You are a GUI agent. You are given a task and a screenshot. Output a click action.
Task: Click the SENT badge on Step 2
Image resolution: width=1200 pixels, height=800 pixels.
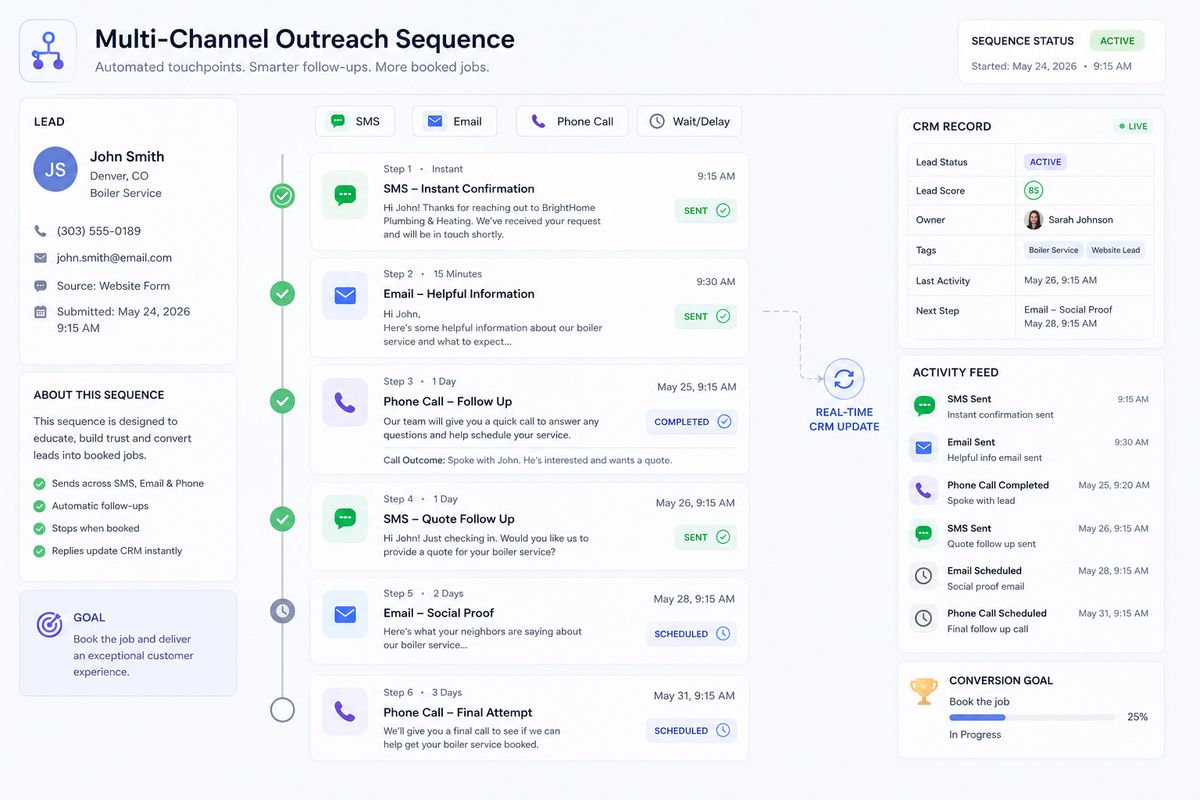[x=706, y=316]
